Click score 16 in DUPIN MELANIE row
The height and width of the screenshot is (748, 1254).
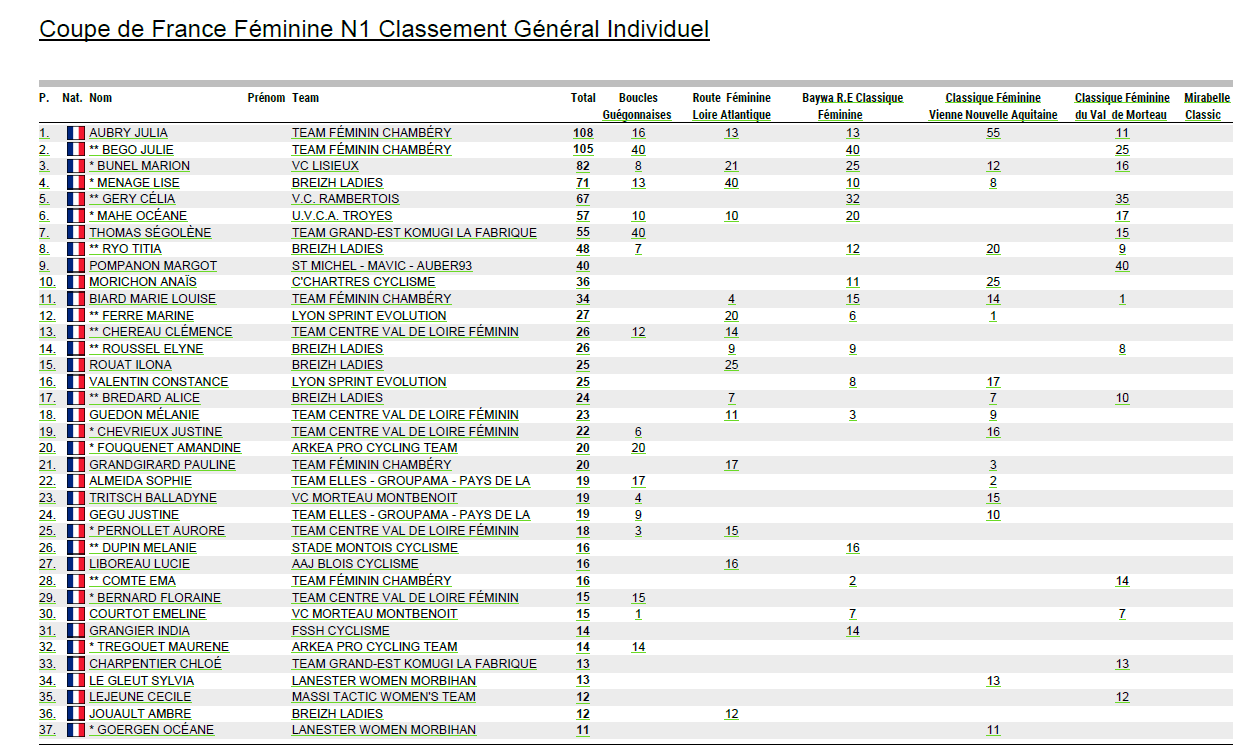[x=852, y=548]
